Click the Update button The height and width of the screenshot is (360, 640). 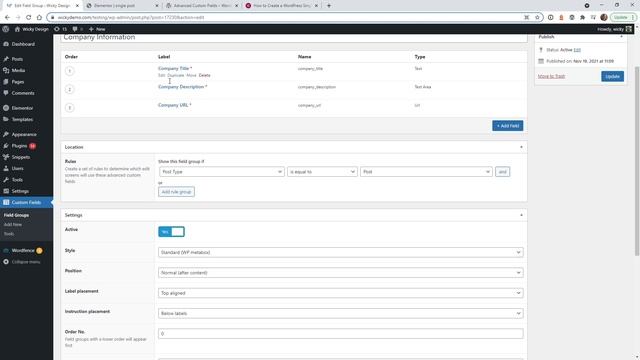612,76
